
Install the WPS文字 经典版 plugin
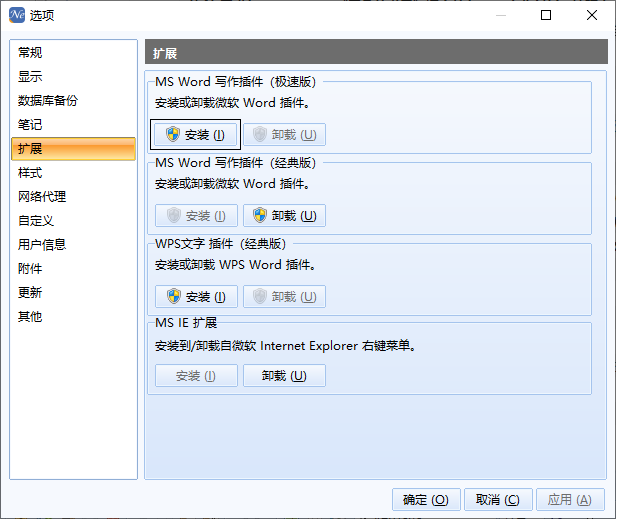click(196, 296)
